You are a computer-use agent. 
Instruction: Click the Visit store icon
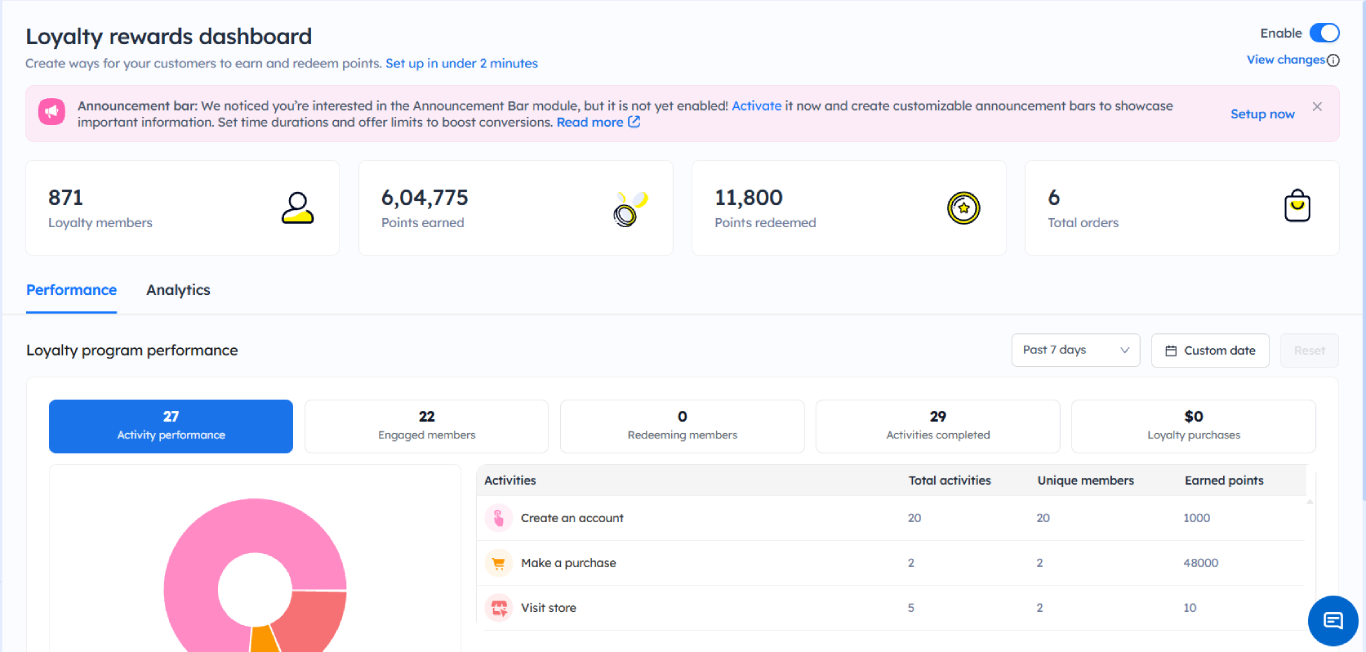[498, 608]
